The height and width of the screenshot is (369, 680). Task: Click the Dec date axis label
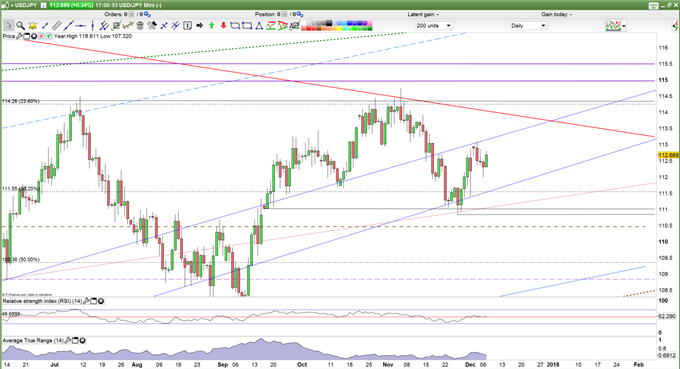tap(470, 365)
